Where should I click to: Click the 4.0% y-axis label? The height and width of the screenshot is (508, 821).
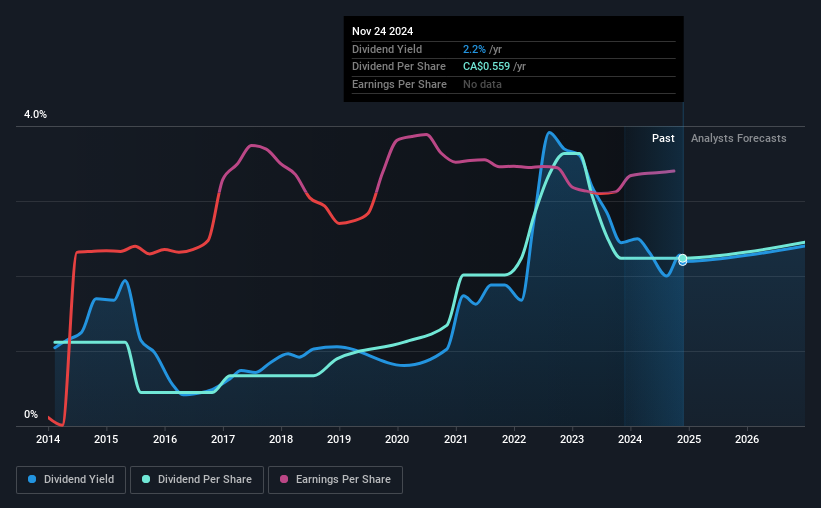coord(35,115)
